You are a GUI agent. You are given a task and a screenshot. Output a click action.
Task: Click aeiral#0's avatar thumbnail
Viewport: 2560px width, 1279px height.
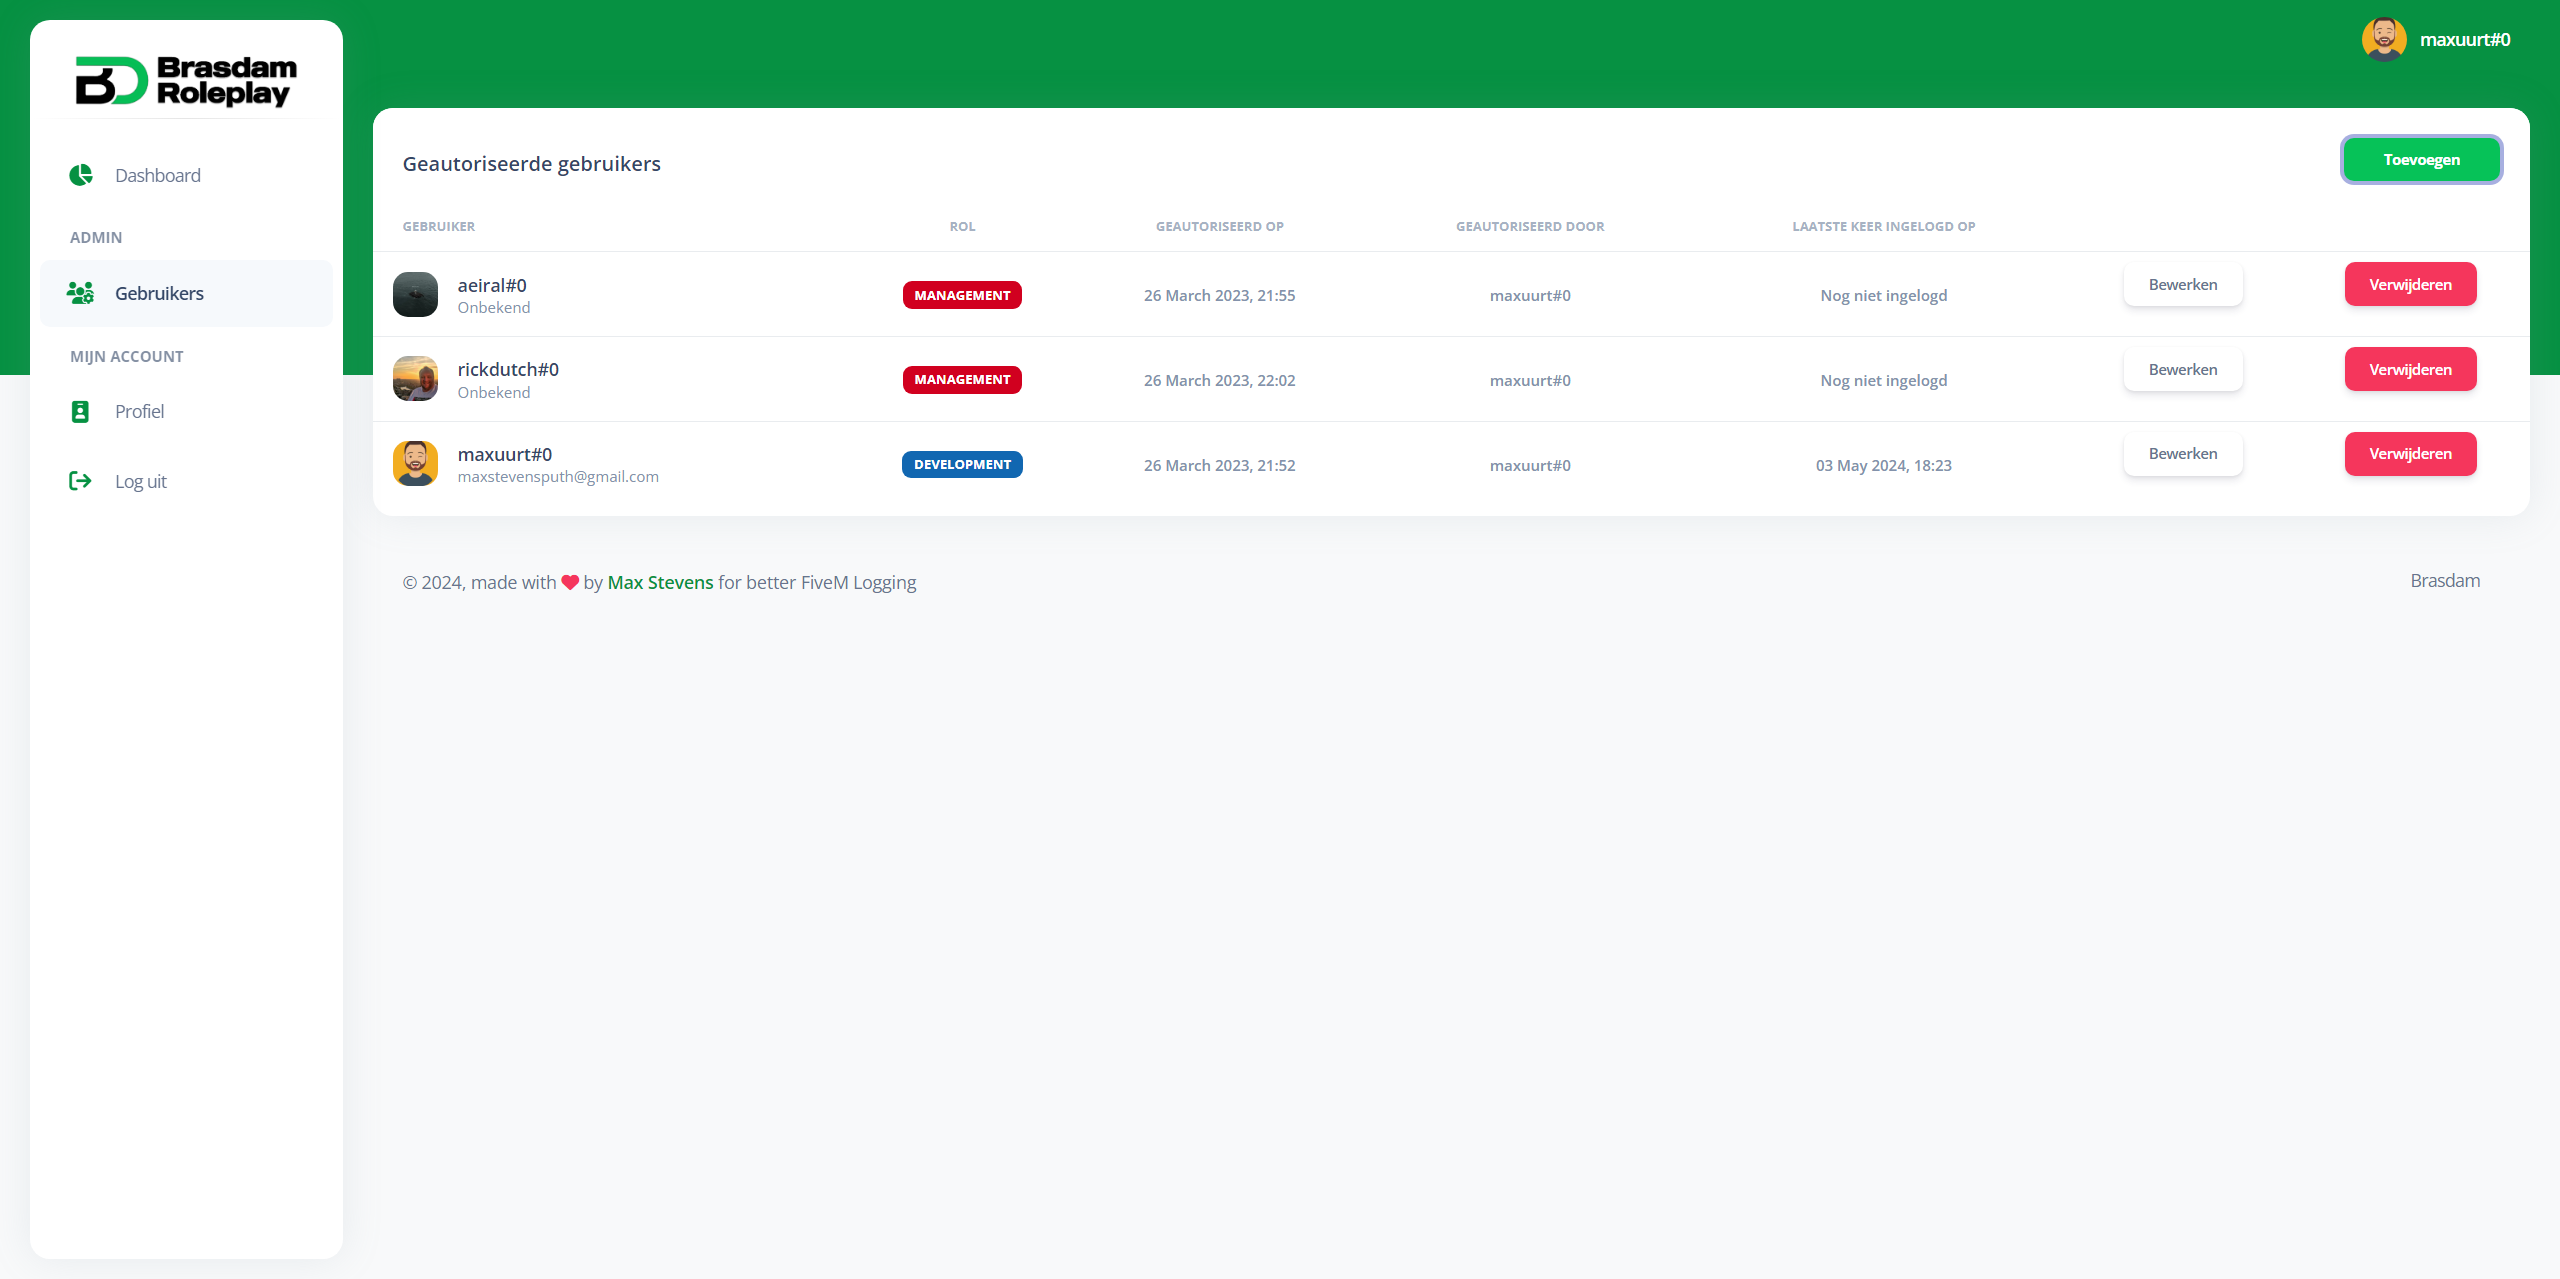[415, 295]
